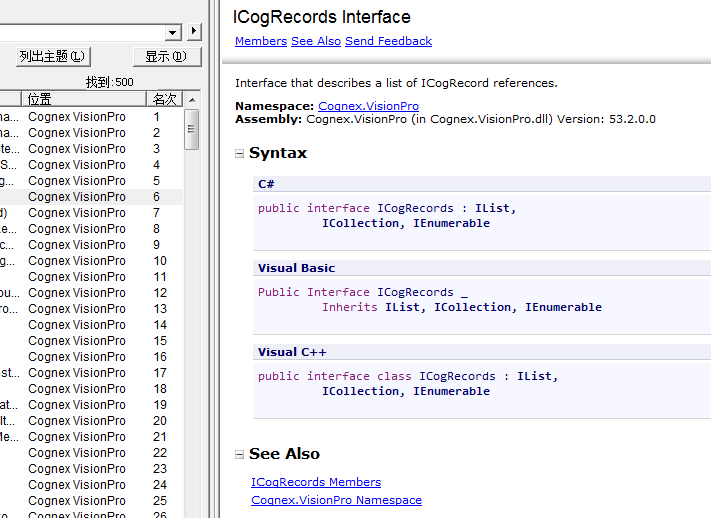Screen dimensions: 711x518
Task: Click the 列出主题 button
Action: click(x=53, y=57)
